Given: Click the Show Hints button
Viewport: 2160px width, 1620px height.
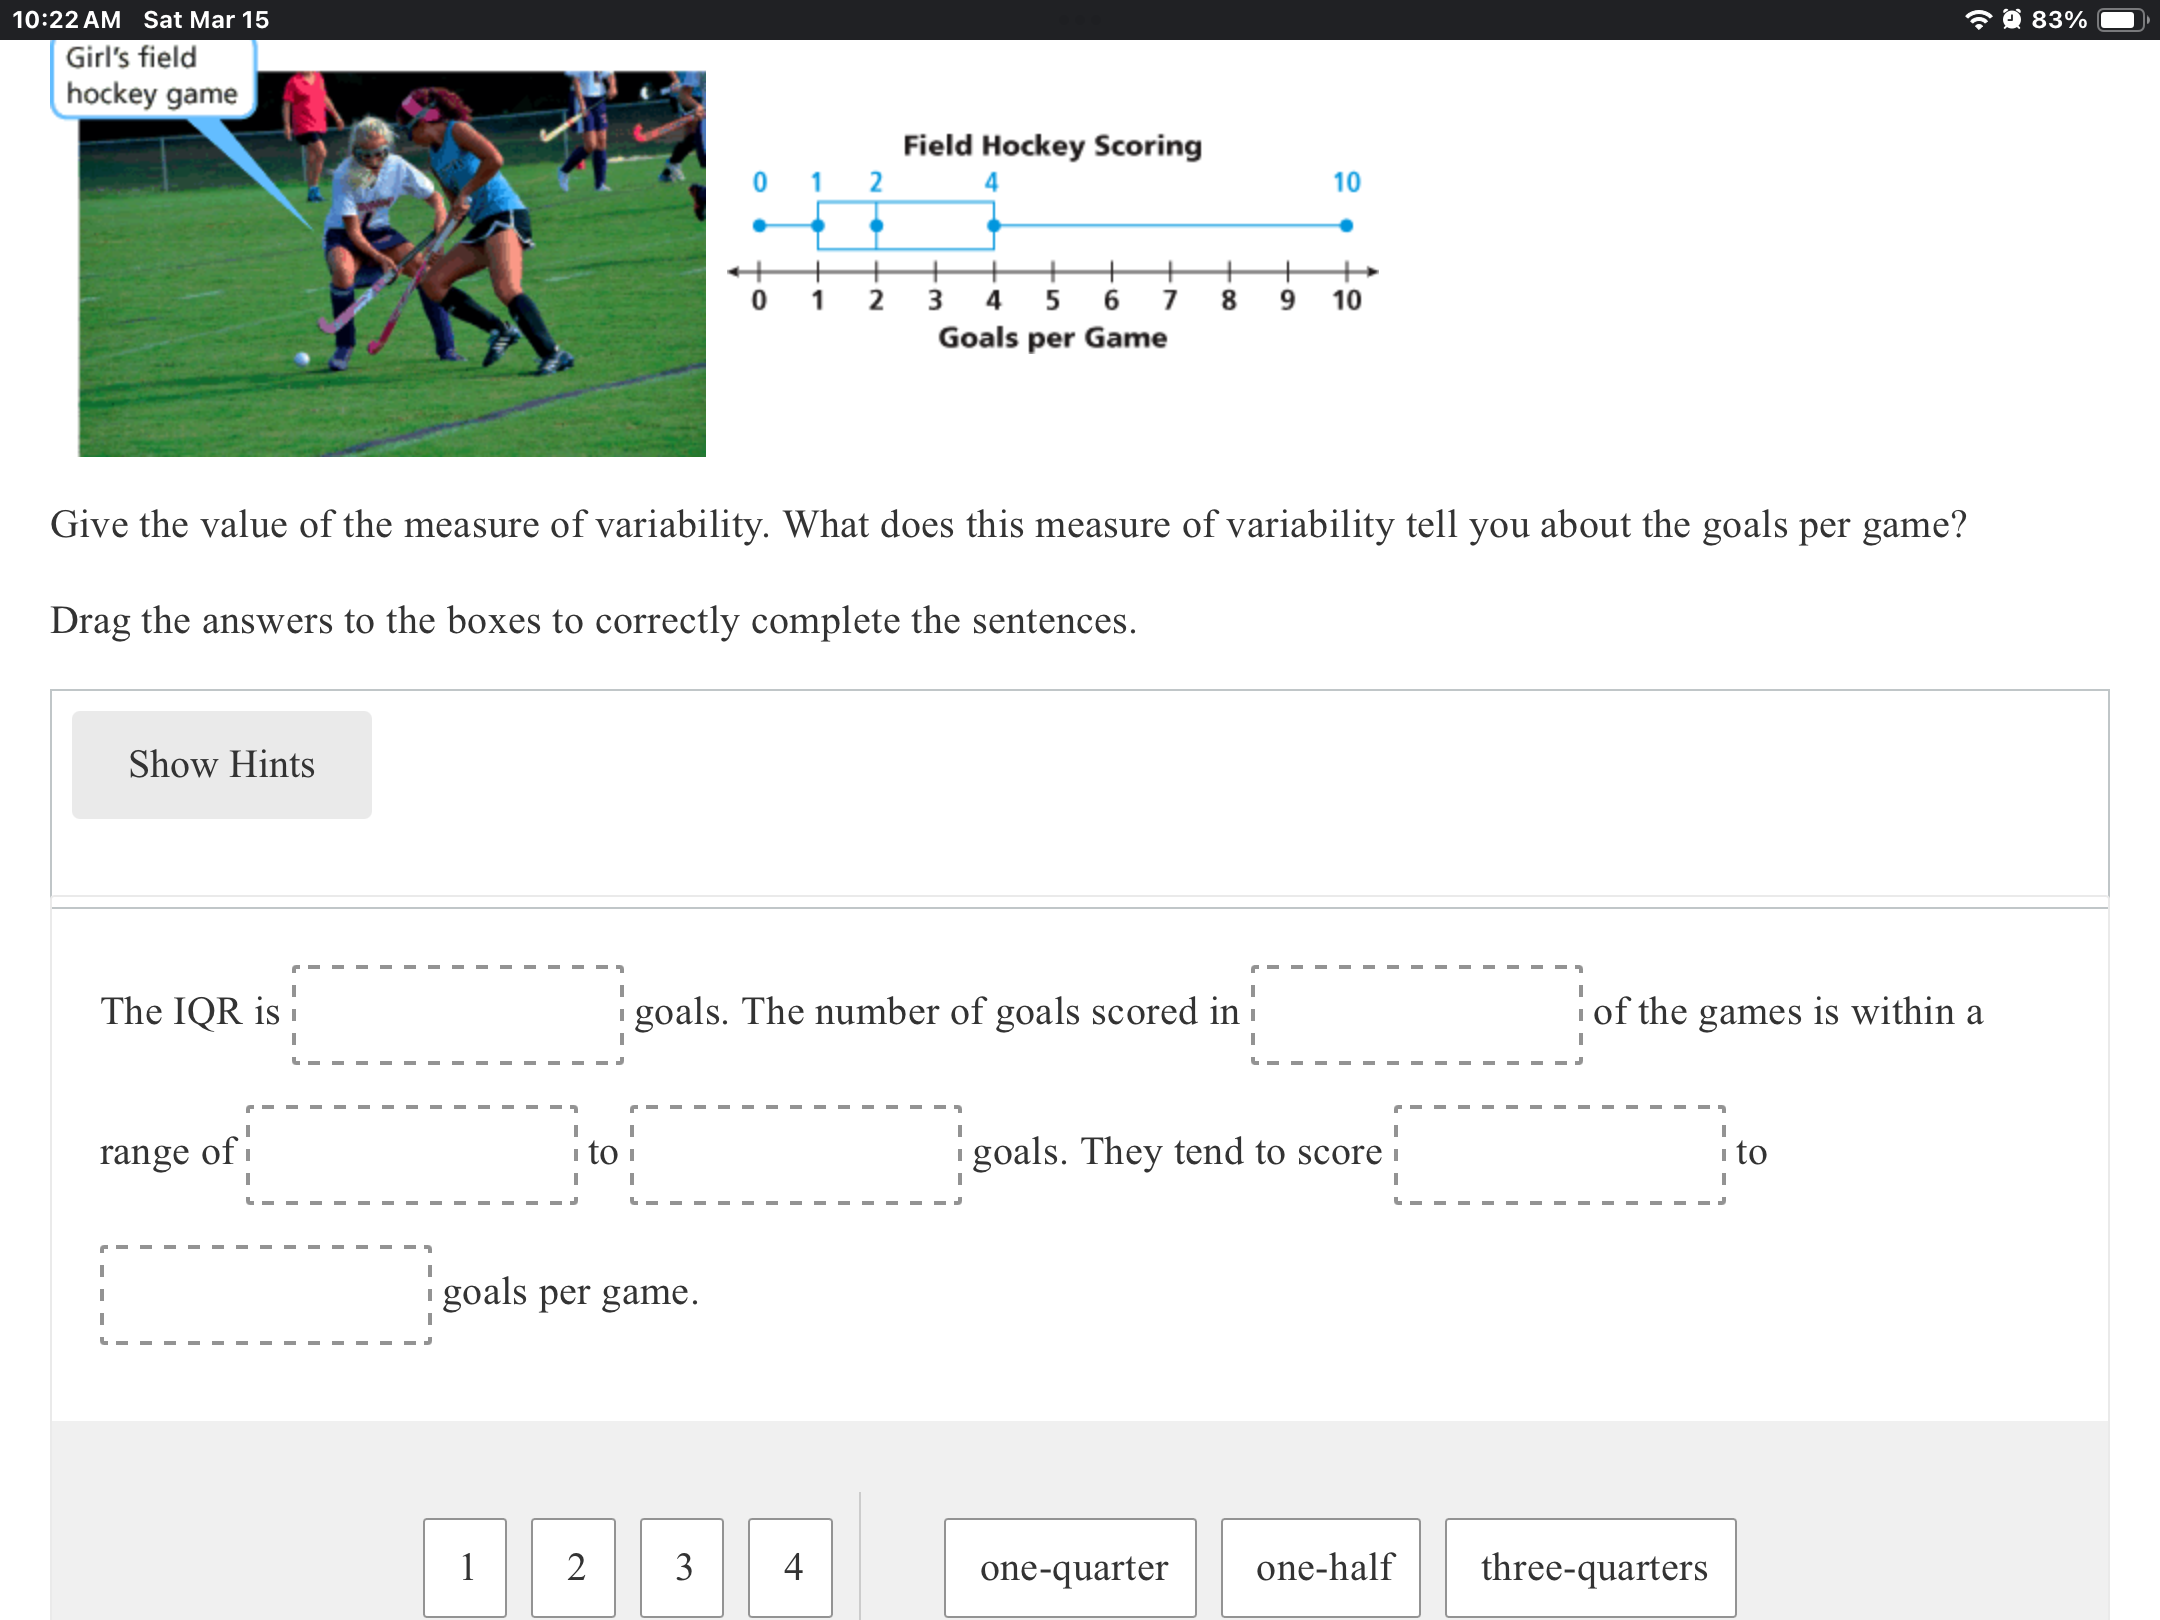Looking at the screenshot, I should coord(222,765).
